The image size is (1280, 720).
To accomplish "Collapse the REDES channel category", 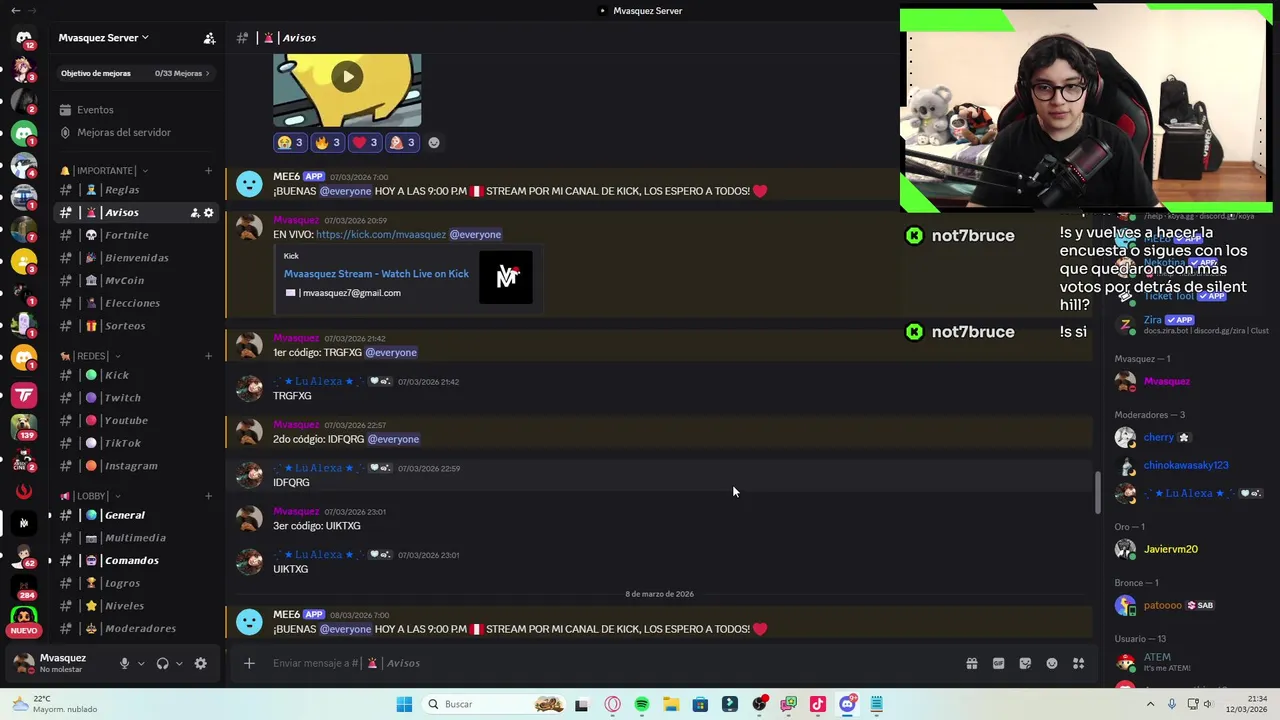I will 91,356.
